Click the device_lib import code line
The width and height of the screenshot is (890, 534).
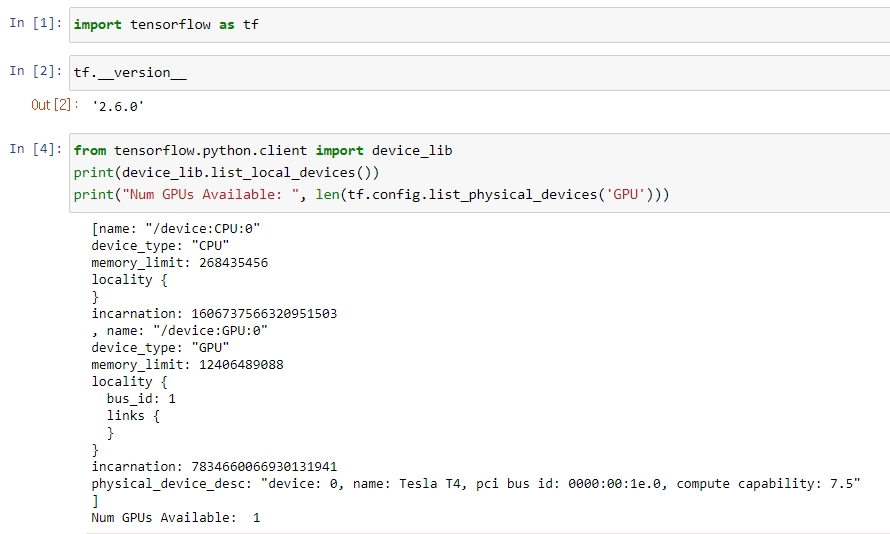pos(263,150)
